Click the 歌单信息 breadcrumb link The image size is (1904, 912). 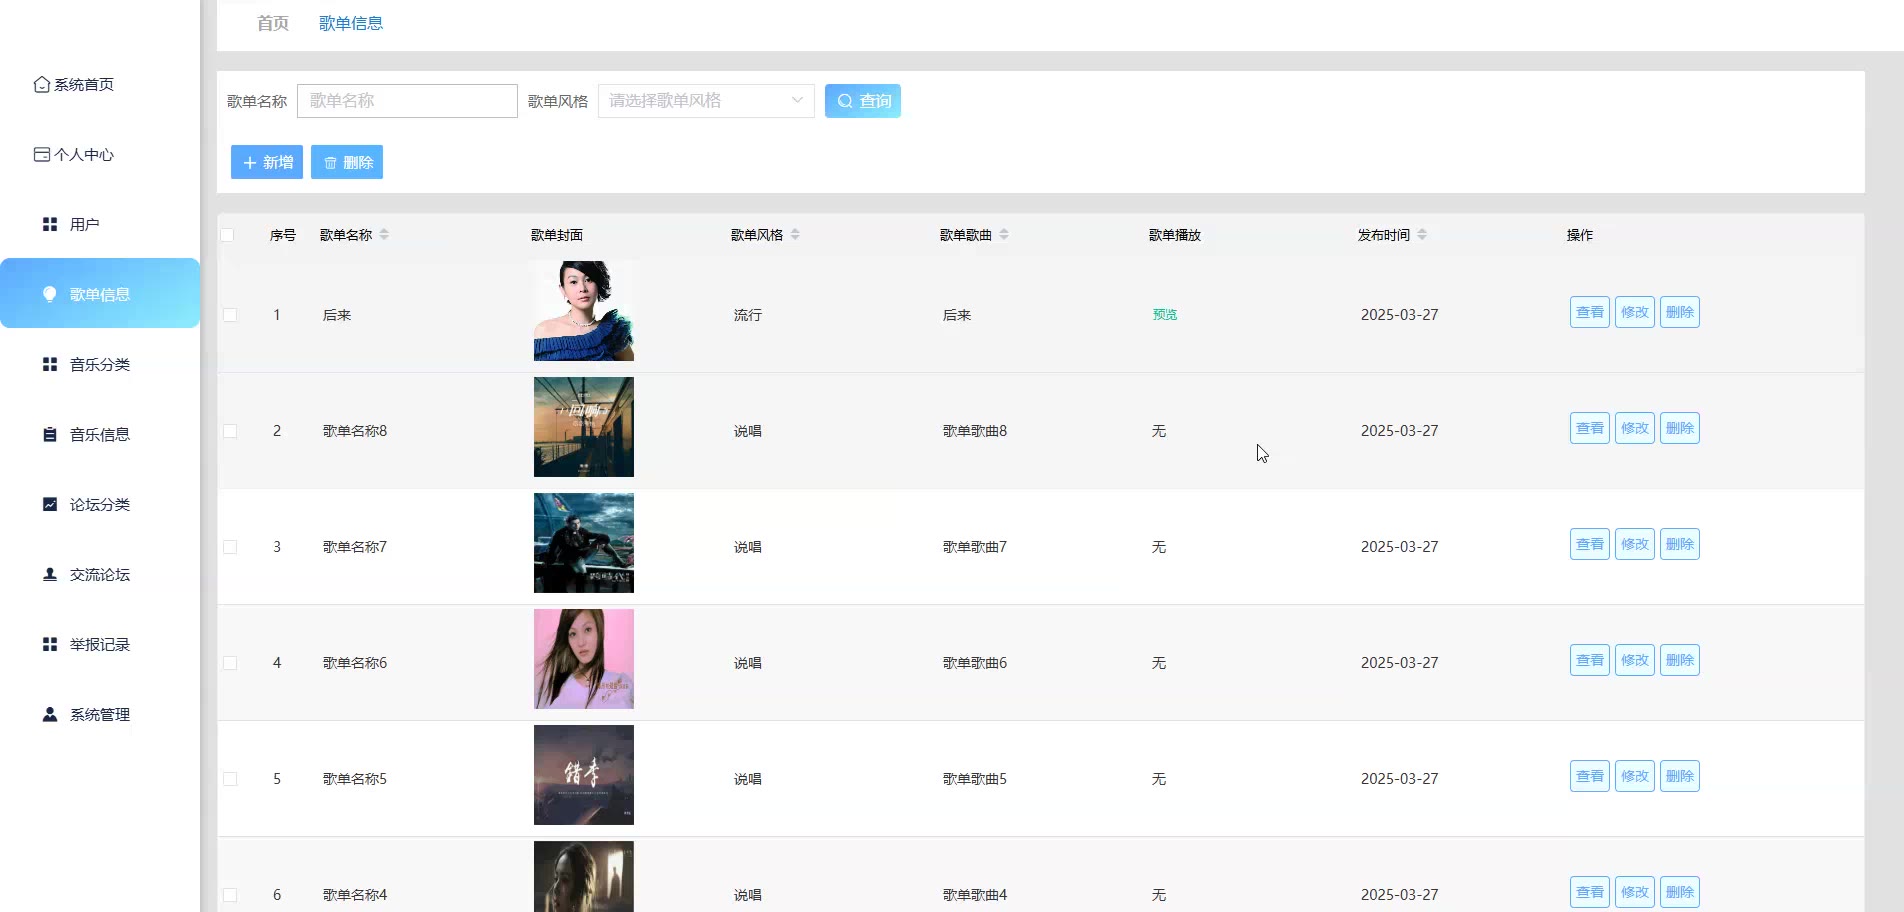coord(351,23)
